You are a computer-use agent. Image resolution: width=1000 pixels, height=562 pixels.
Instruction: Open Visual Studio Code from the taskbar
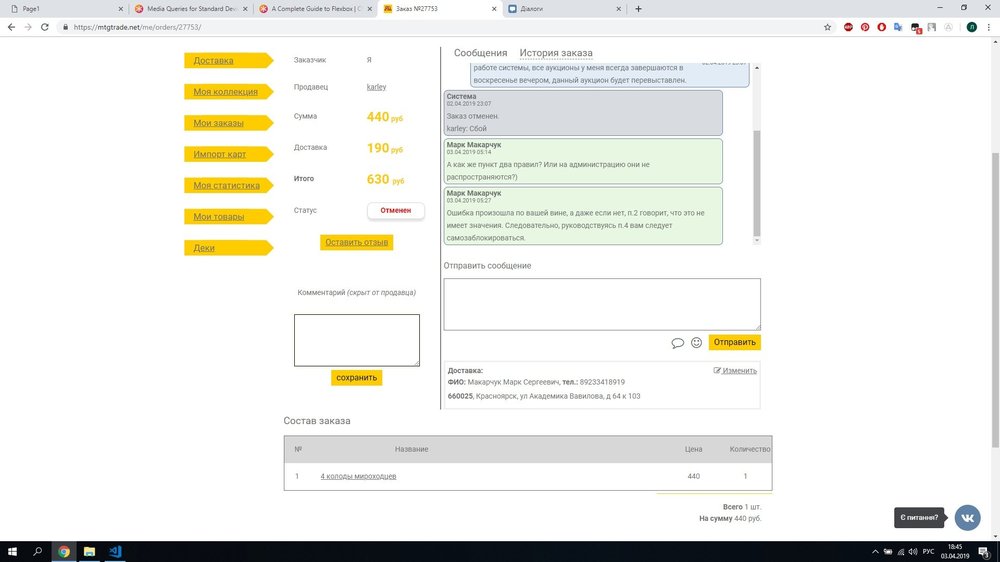[115, 551]
